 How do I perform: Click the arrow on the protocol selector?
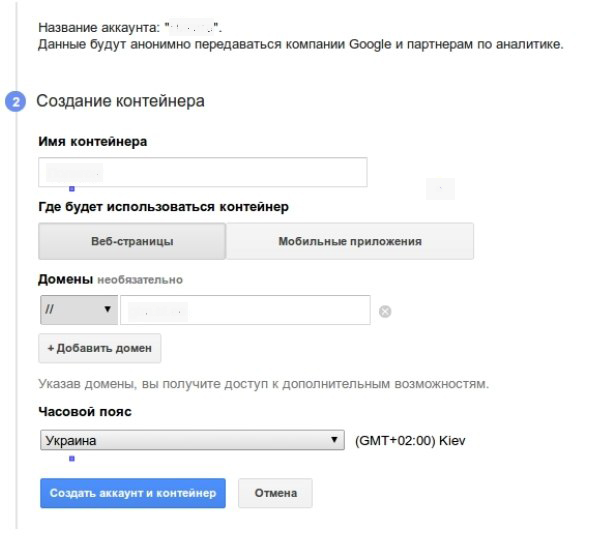(x=108, y=309)
